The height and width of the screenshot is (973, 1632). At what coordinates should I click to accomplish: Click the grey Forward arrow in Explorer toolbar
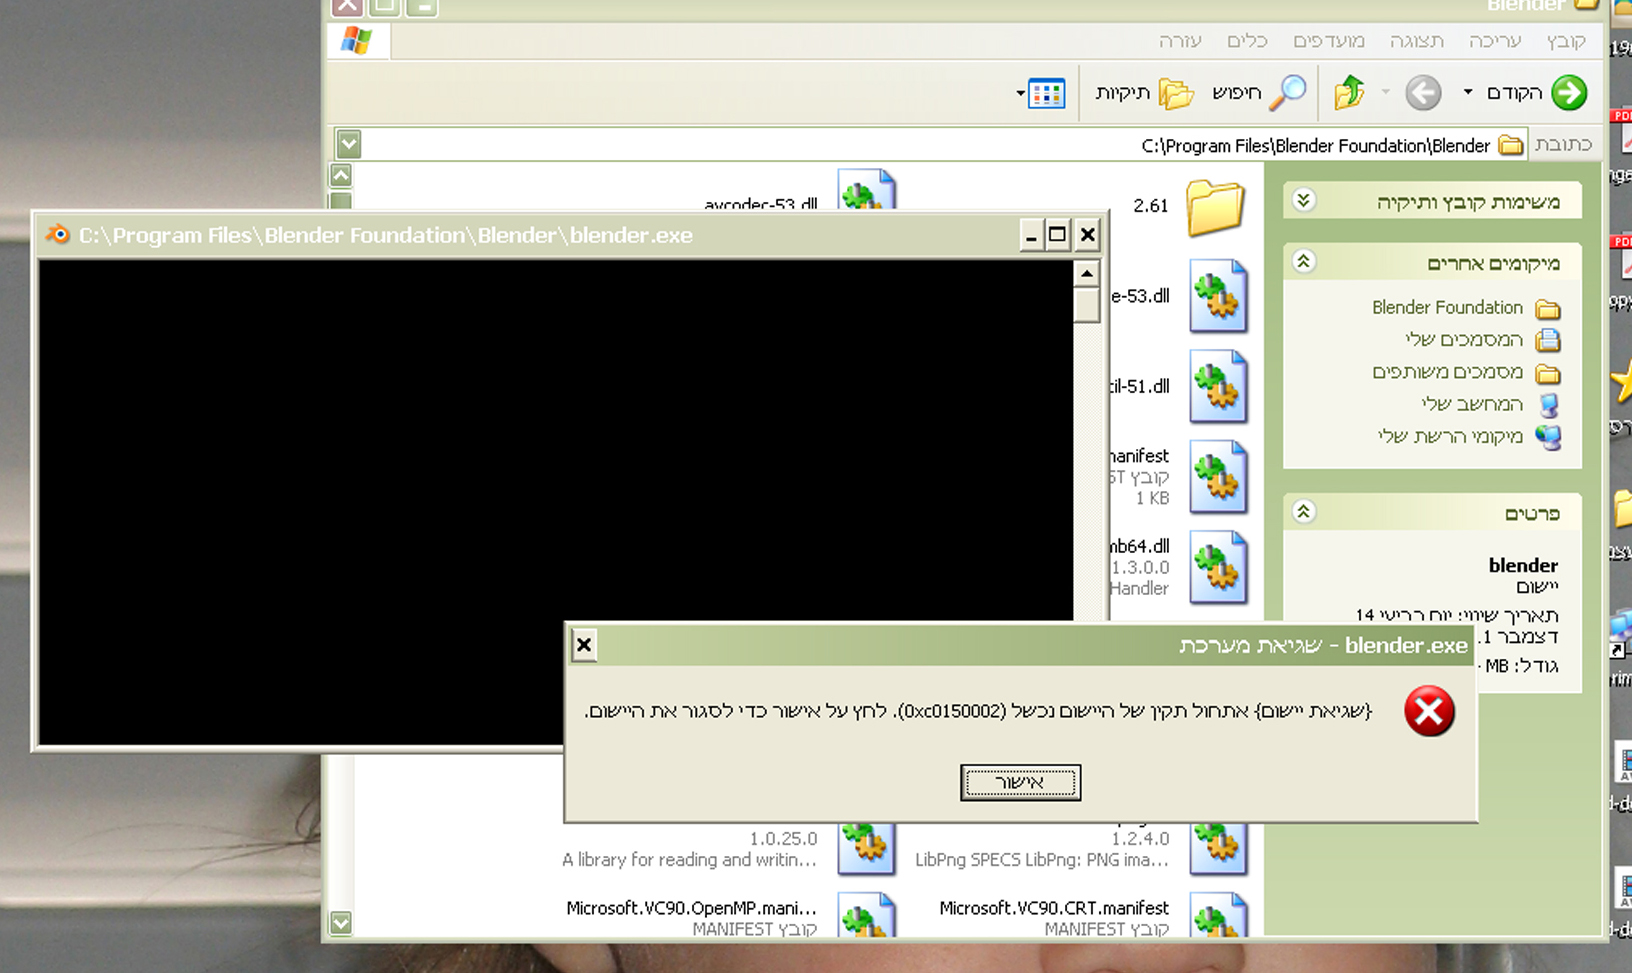tap(1423, 93)
